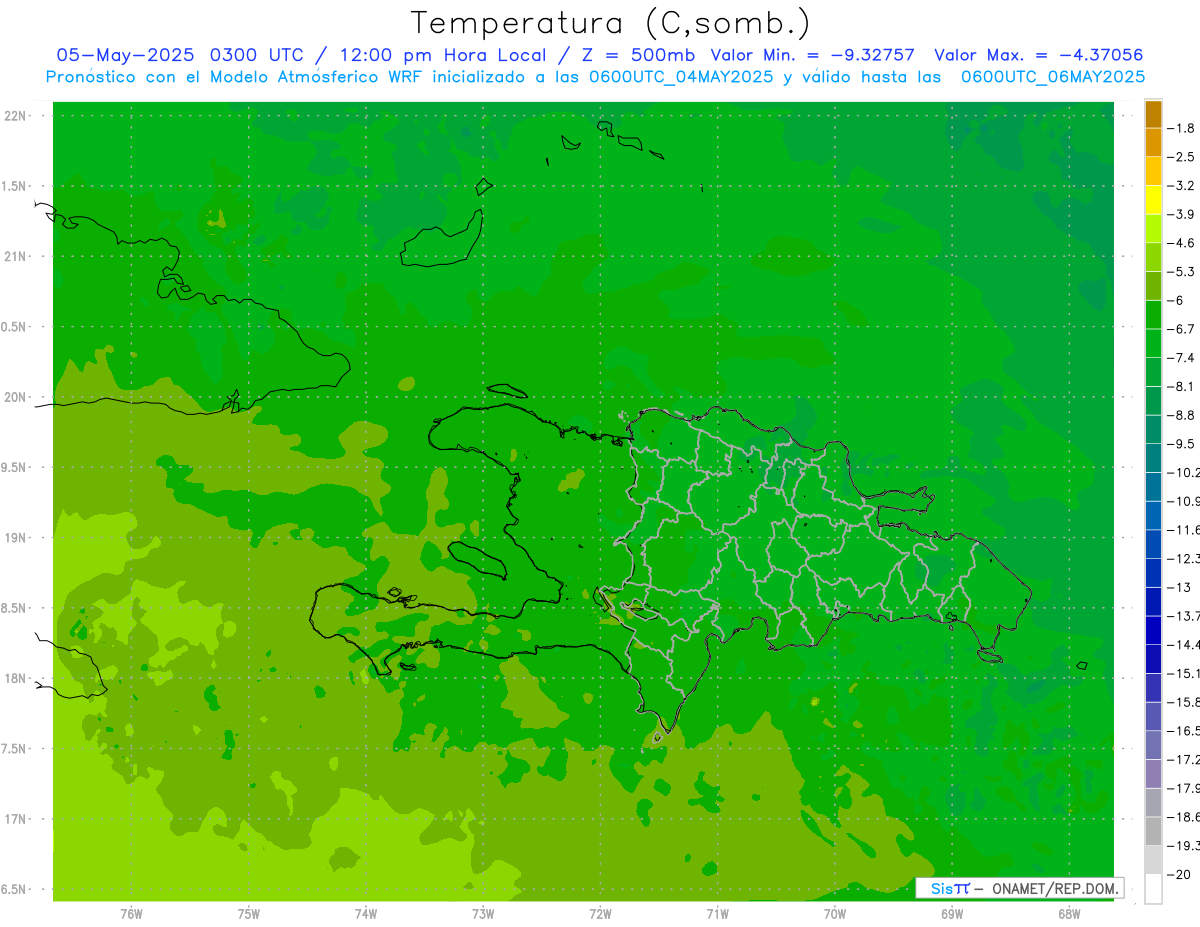The width and height of the screenshot is (1200, 927).
Task: Click the '71W' longitude label
Action: tap(717, 914)
